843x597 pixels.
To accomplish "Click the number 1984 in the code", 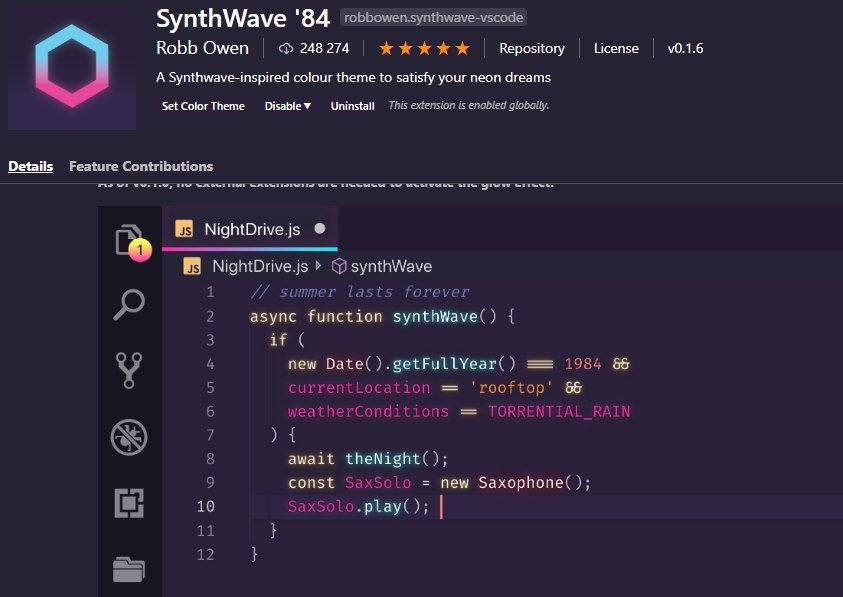I will click(583, 364).
